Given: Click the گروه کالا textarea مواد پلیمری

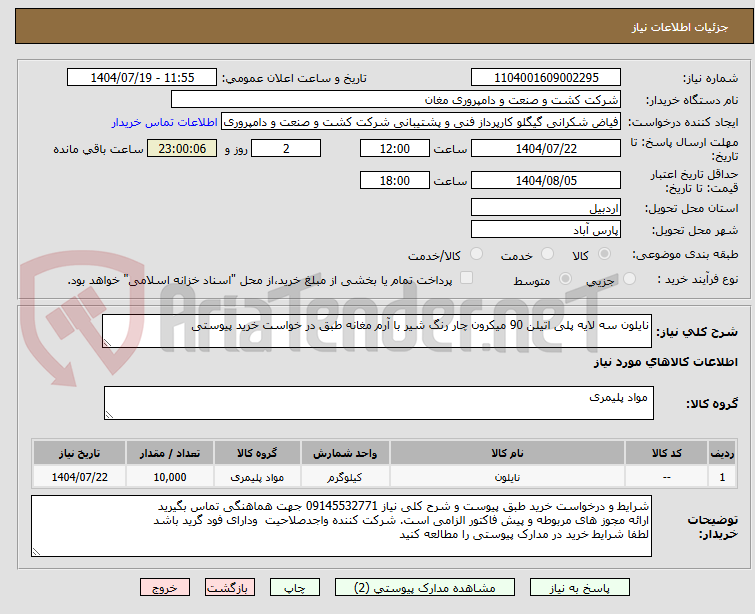Looking at the screenshot, I should point(378,403).
